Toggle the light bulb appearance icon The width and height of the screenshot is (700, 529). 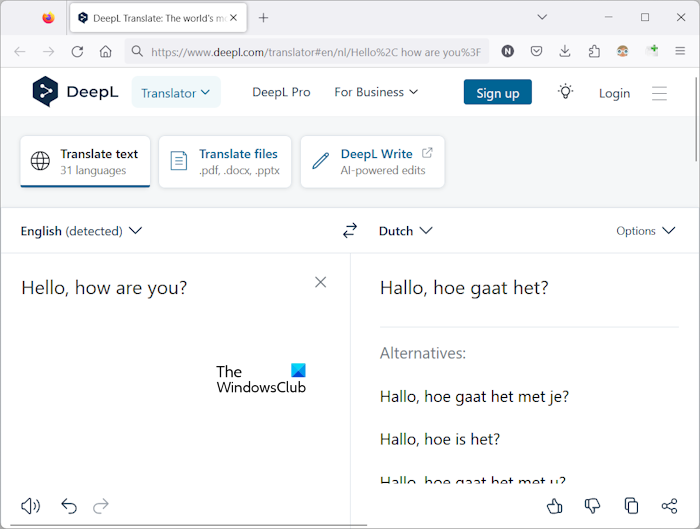click(565, 92)
